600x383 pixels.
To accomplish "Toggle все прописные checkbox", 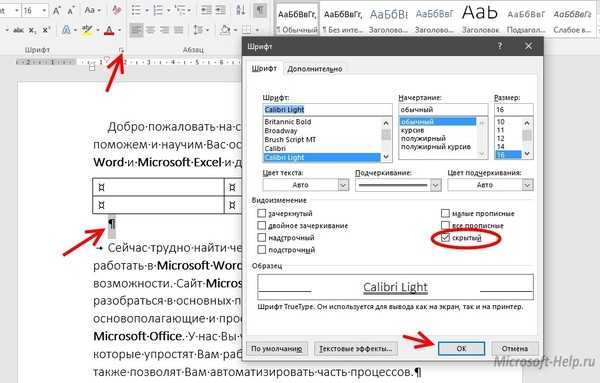I will click(x=445, y=225).
